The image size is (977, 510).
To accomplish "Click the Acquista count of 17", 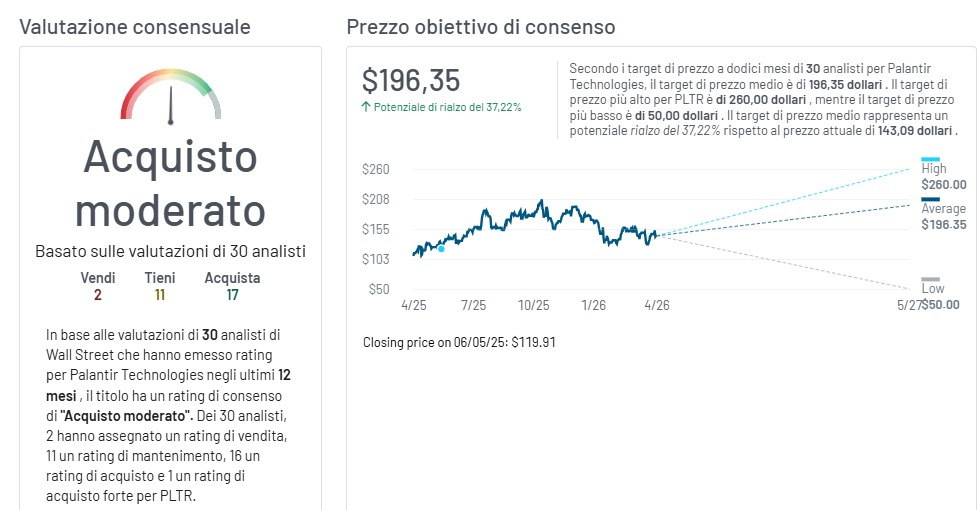I will click(232, 295).
